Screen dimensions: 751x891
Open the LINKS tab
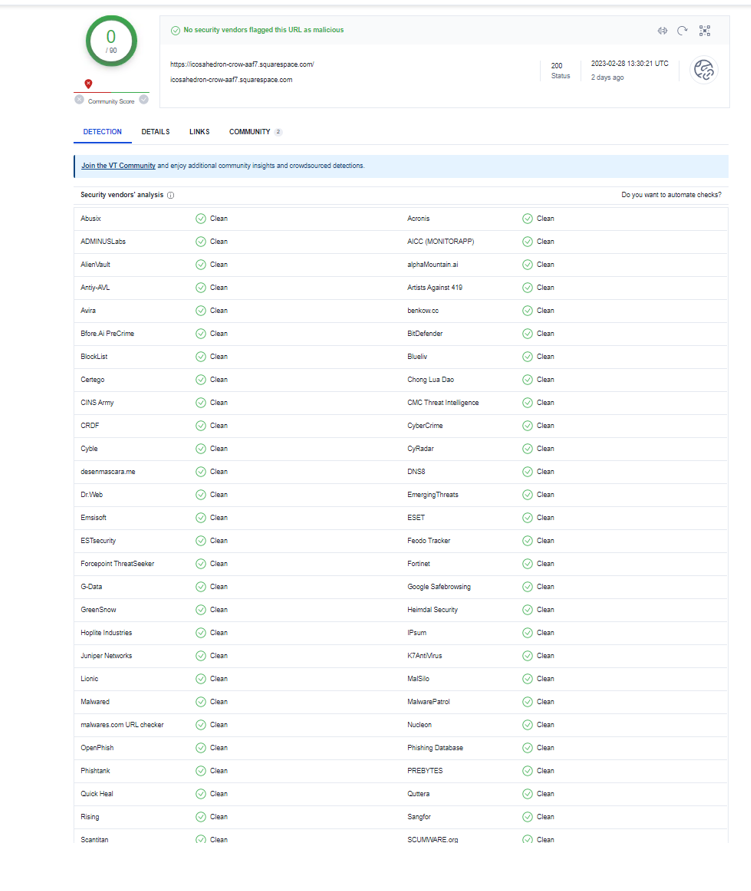click(x=199, y=132)
